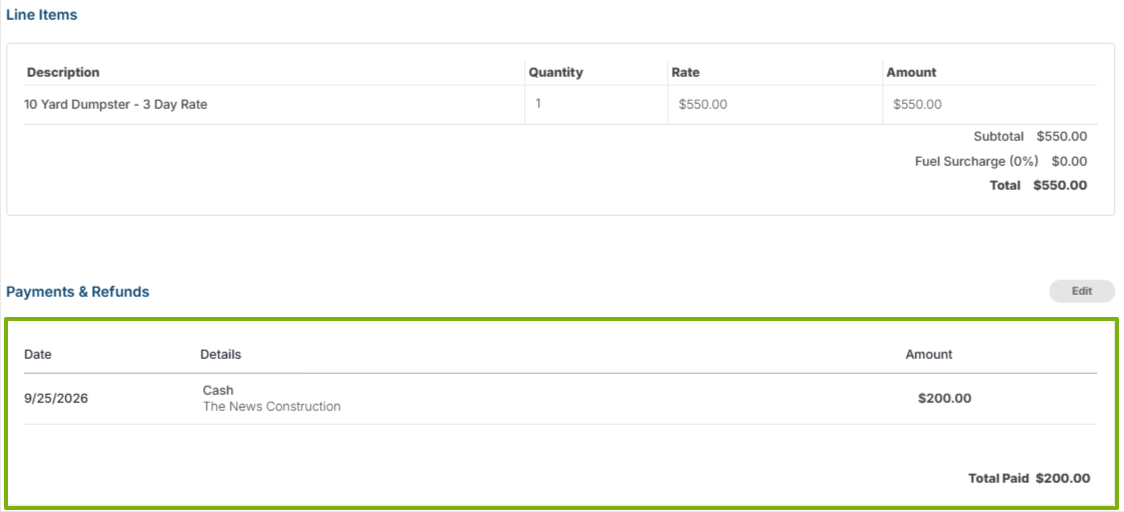Click the $550.00 line amount field

pos(989,105)
